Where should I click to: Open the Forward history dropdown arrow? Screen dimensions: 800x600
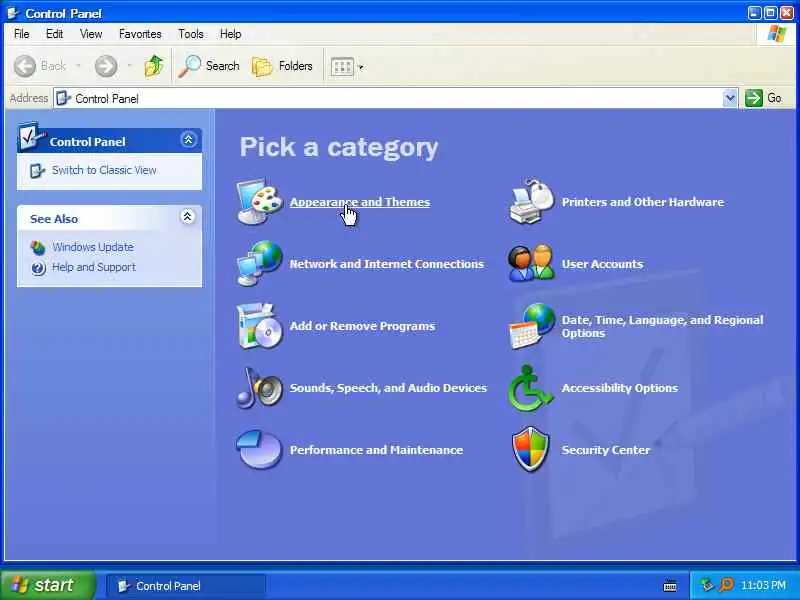pos(129,66)
